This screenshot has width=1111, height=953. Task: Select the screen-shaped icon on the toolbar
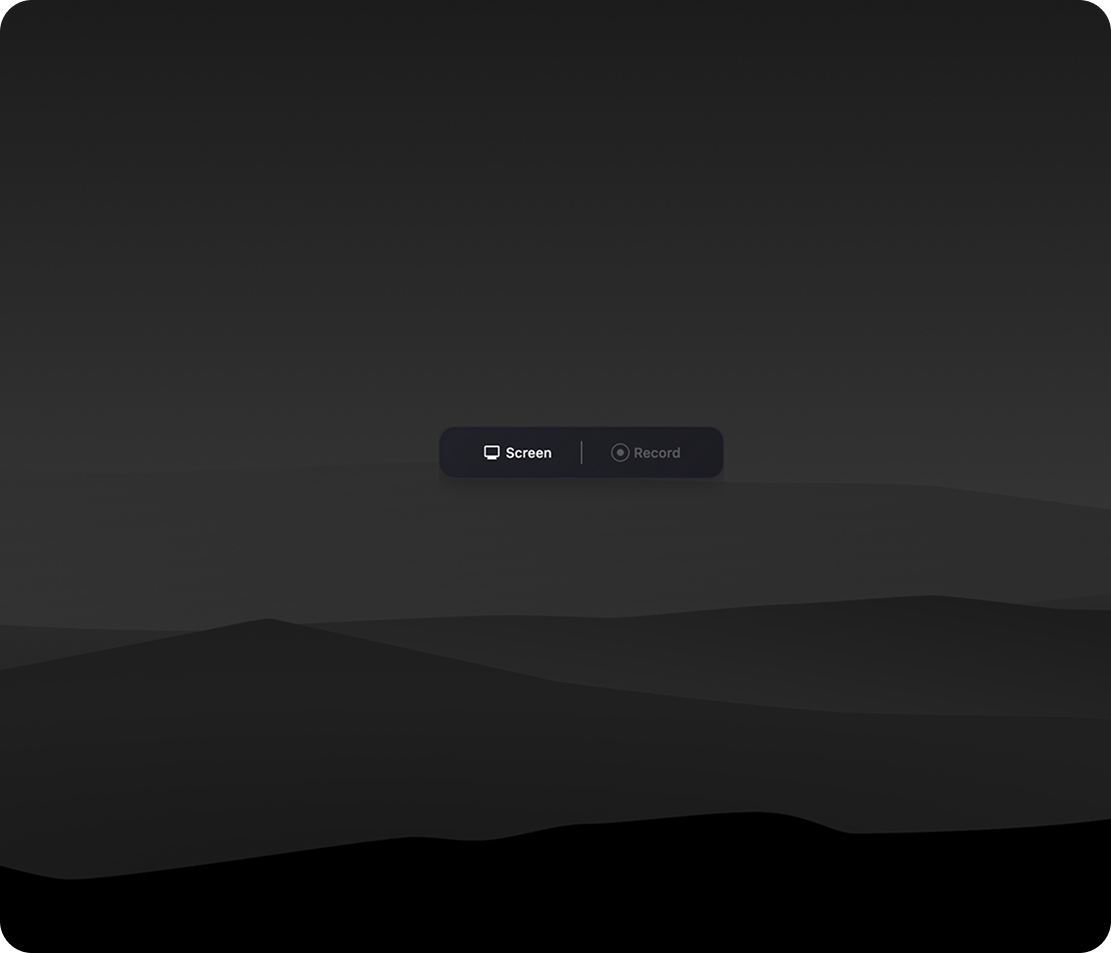[x=491, y=452]
